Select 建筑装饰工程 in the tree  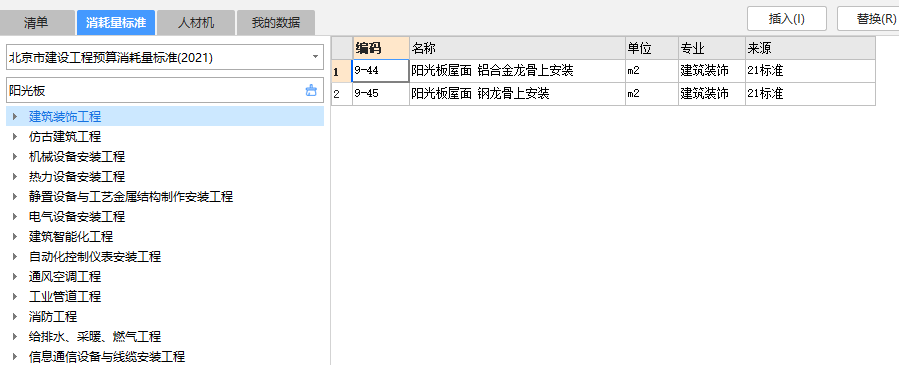[x=65, y=117]
